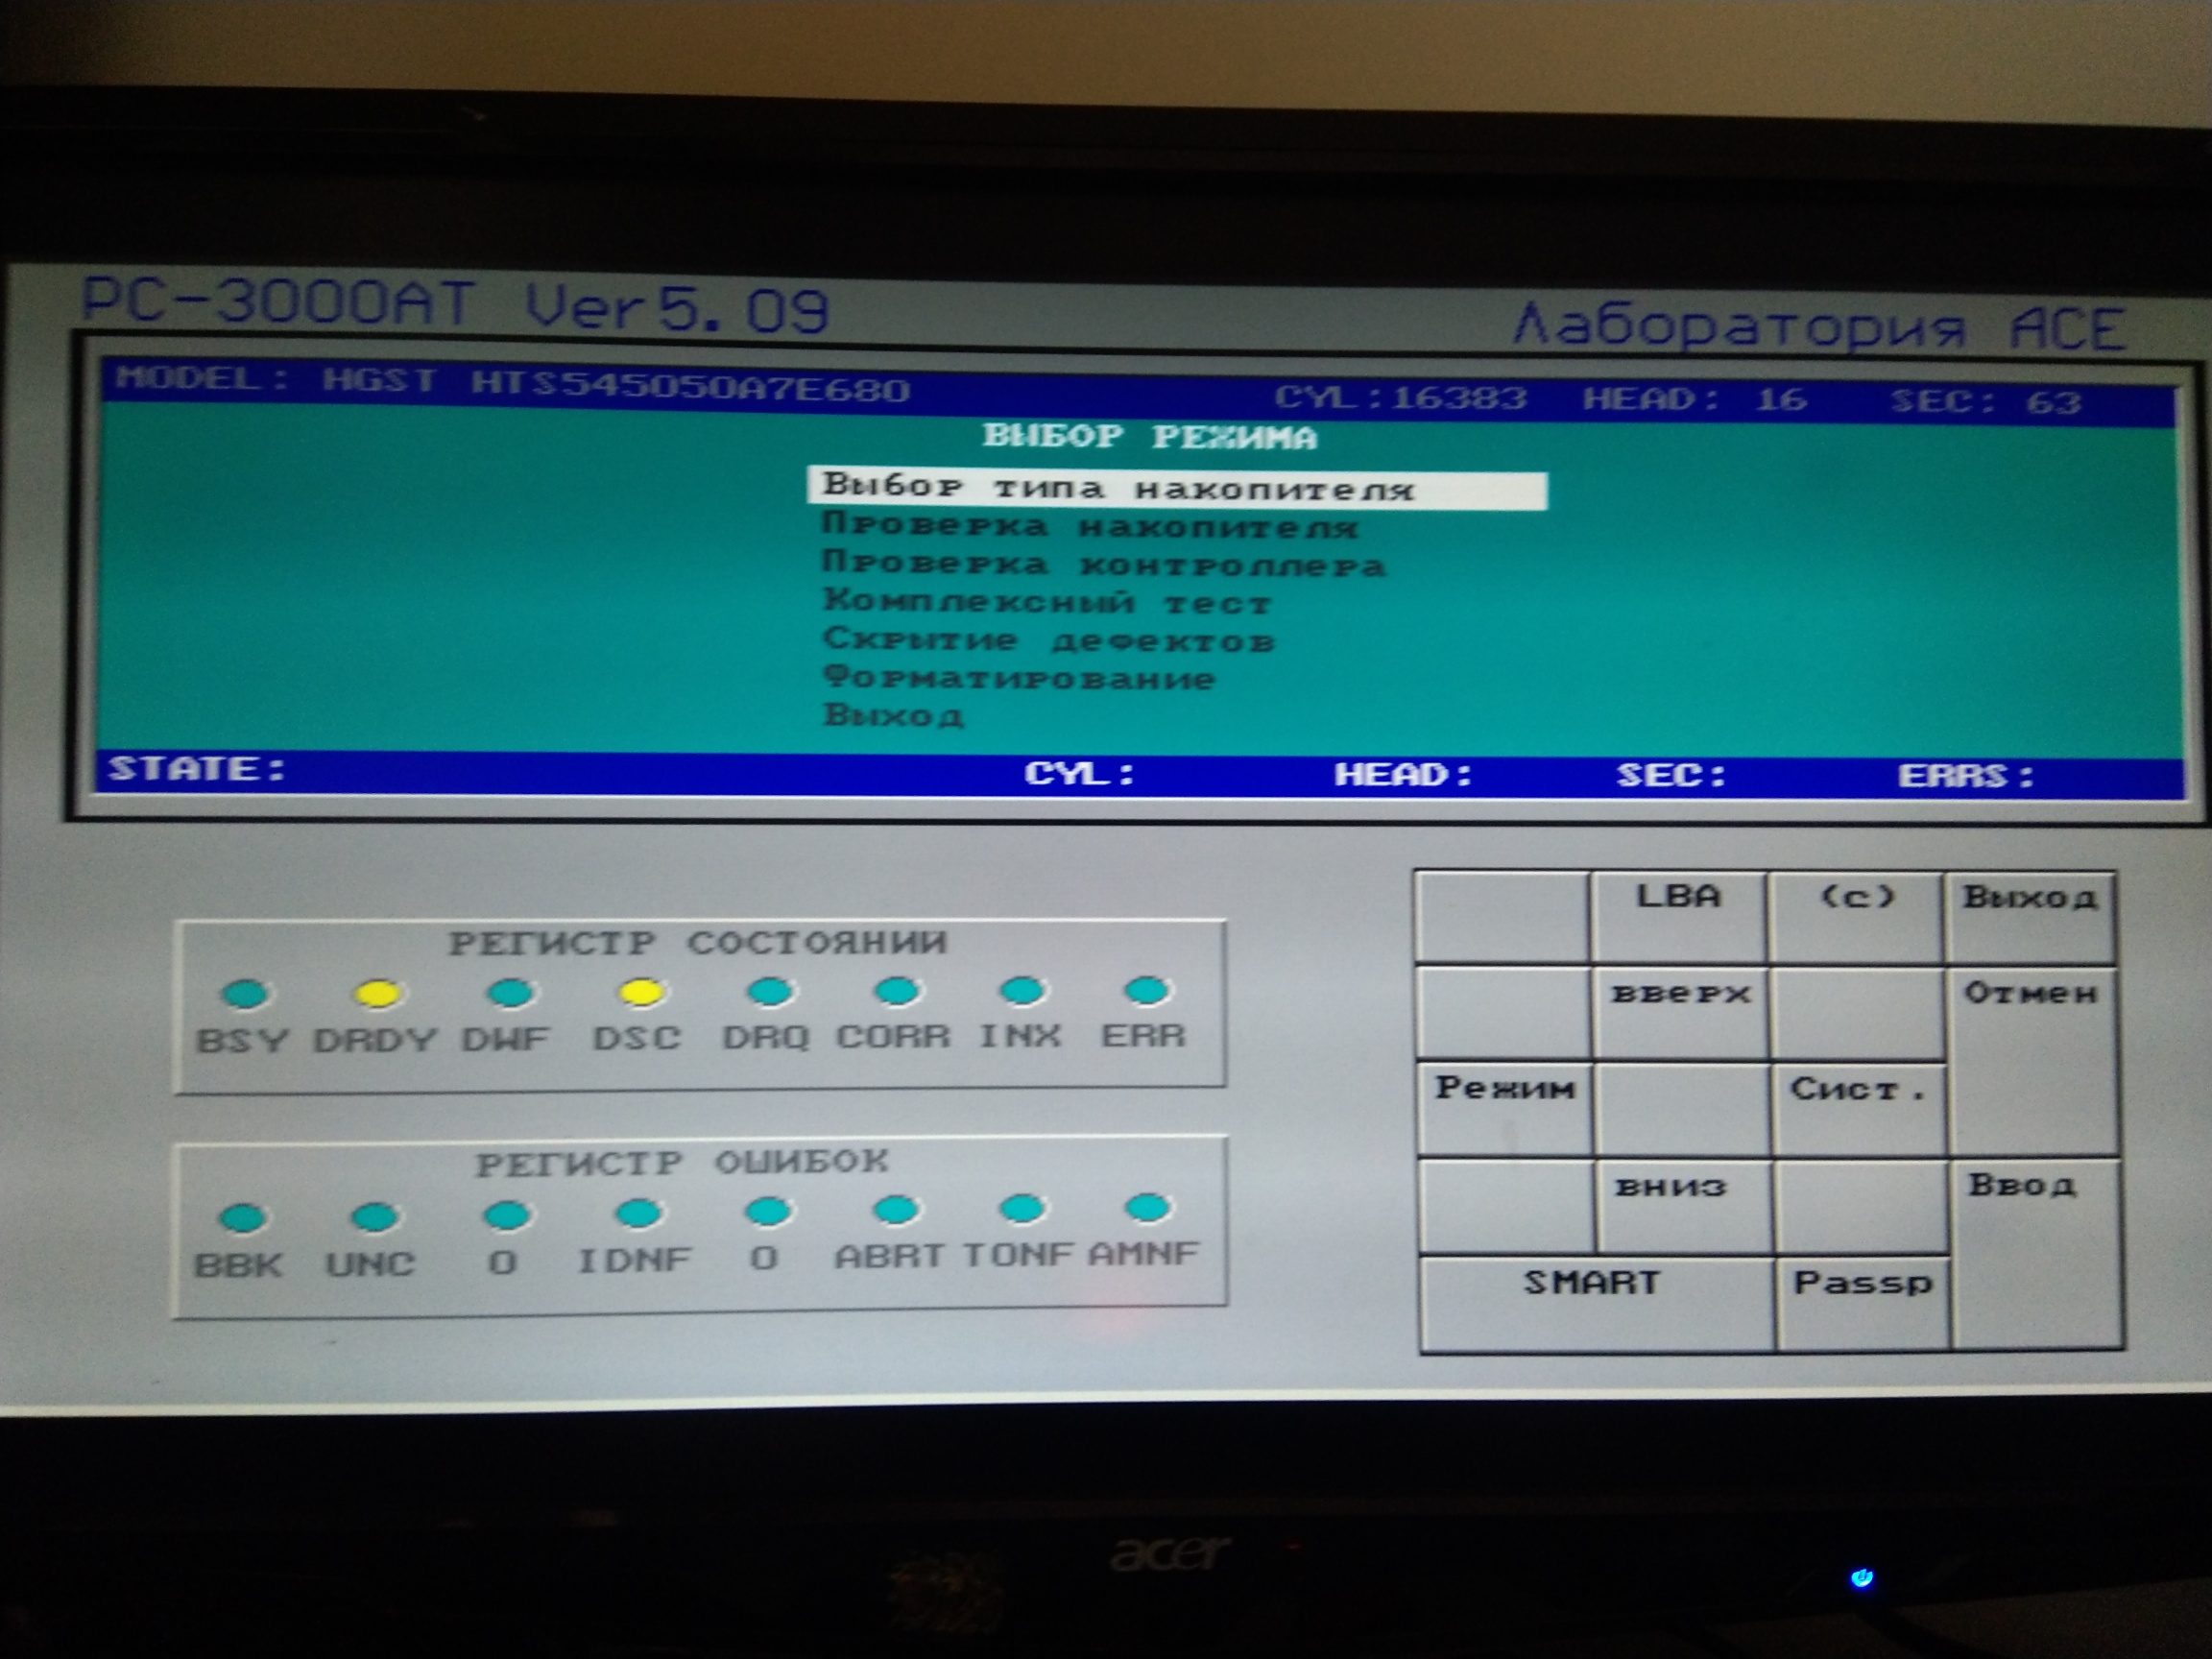Click the 'Ввод' enter keypad button
2212x1659 pixels.
[2036, 1254]
